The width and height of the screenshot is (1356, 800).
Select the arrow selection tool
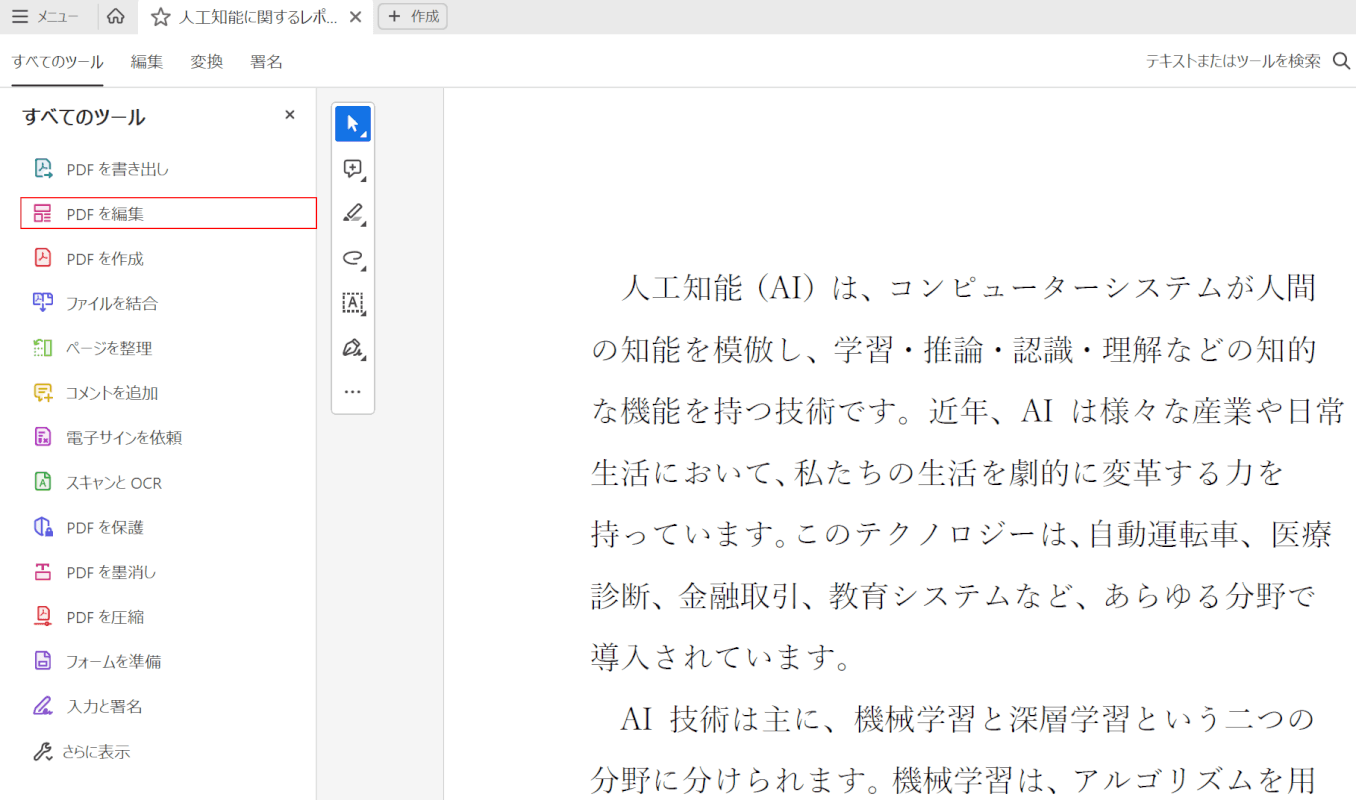[353, 123]
